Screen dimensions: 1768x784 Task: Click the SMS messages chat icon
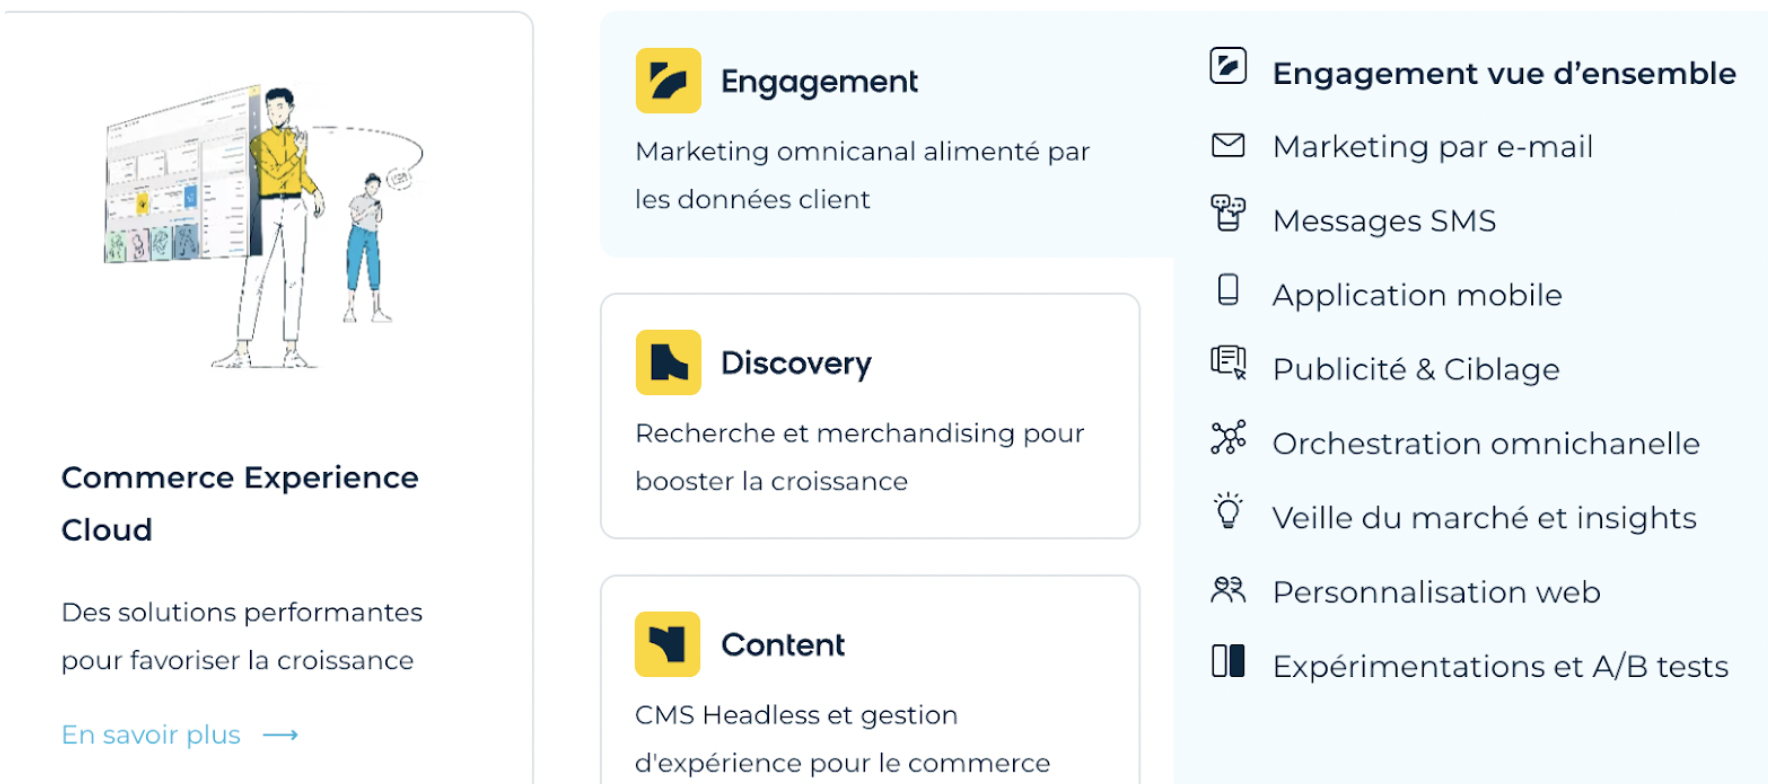point(1228,213)
